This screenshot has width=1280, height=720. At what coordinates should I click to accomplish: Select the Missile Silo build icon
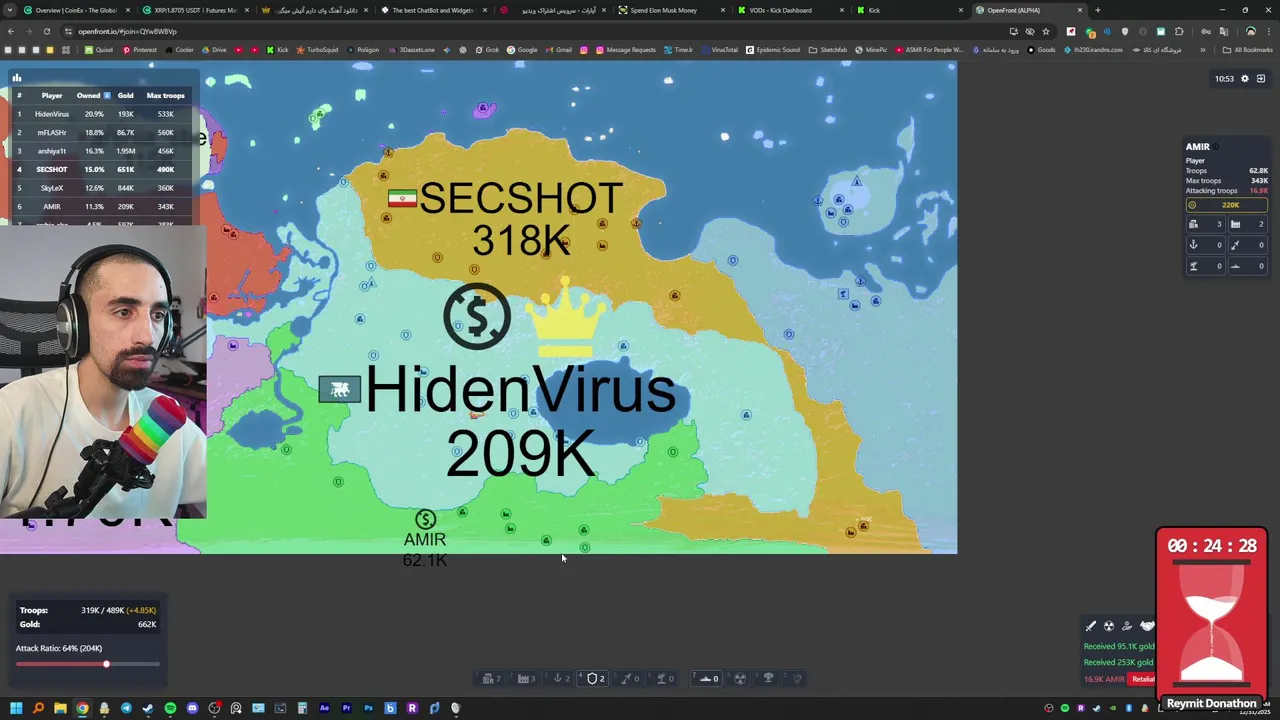(x=626, y=678)
